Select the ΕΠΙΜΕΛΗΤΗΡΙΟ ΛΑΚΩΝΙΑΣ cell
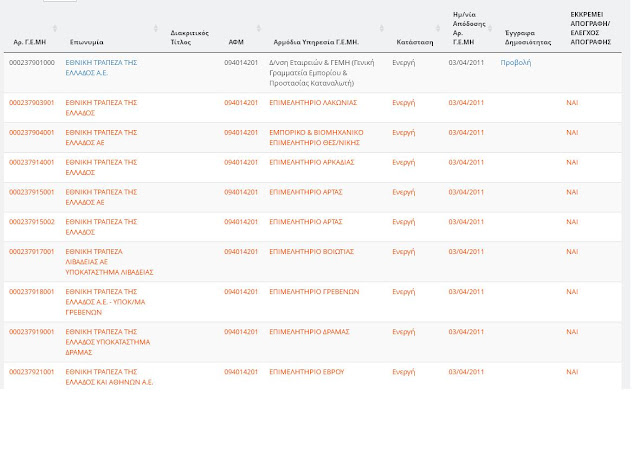This screenshot has height=462, width=640. click(x=313, y=102)
